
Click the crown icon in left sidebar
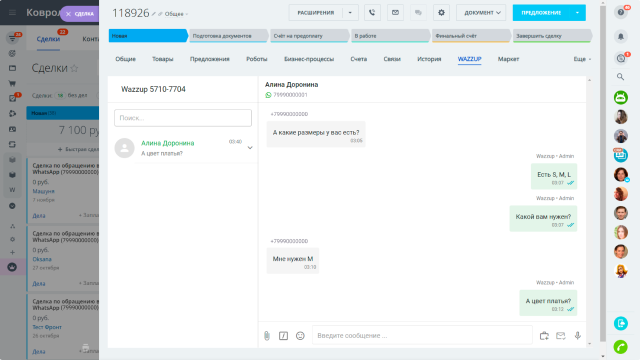(x=12, y=267)
